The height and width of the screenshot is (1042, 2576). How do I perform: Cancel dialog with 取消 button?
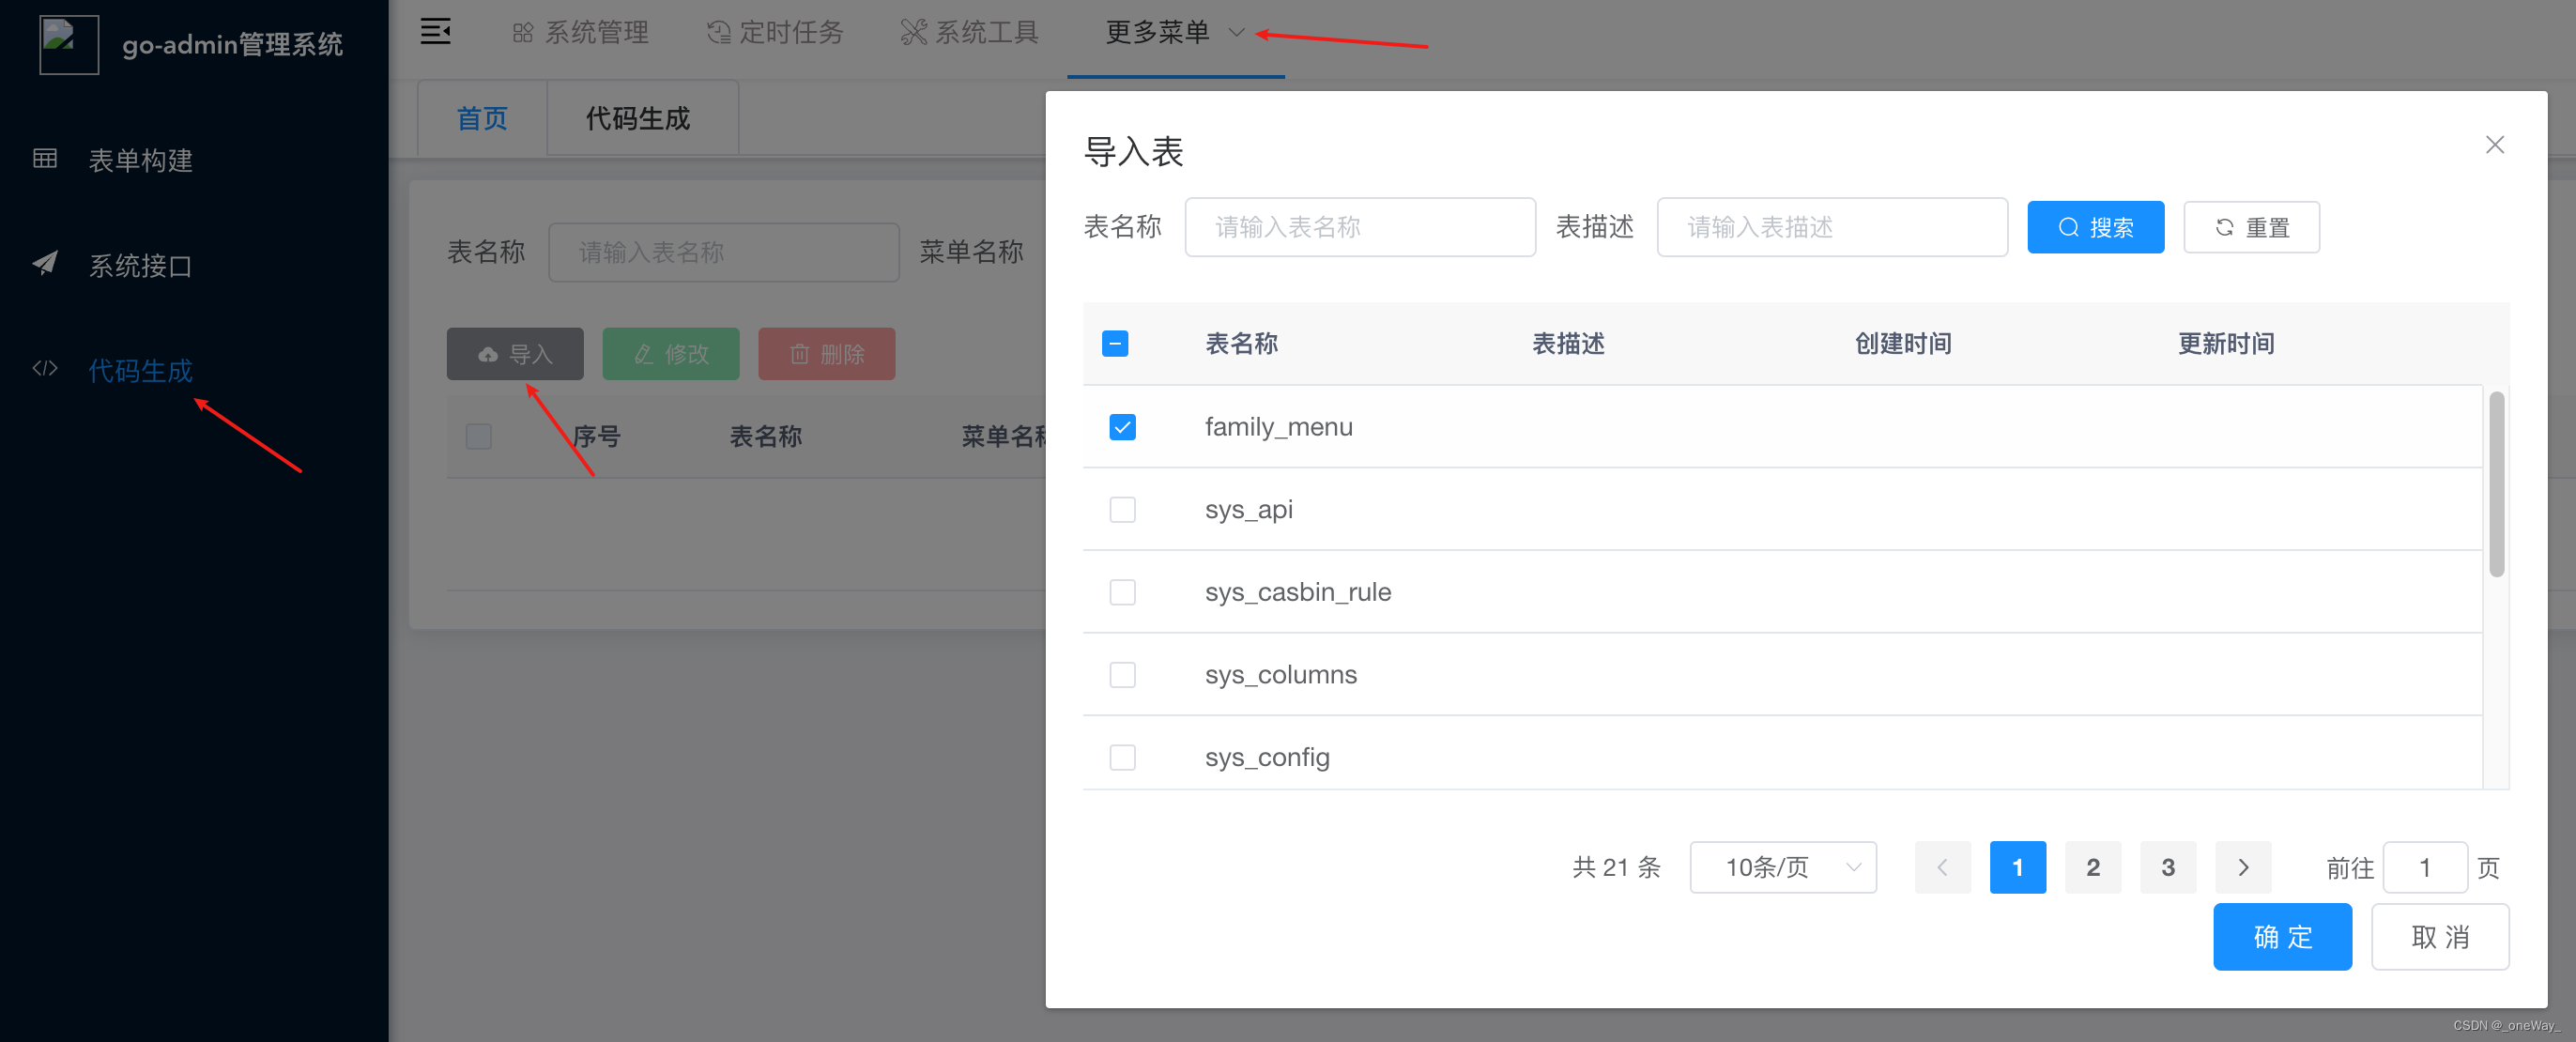(2440, 937)
